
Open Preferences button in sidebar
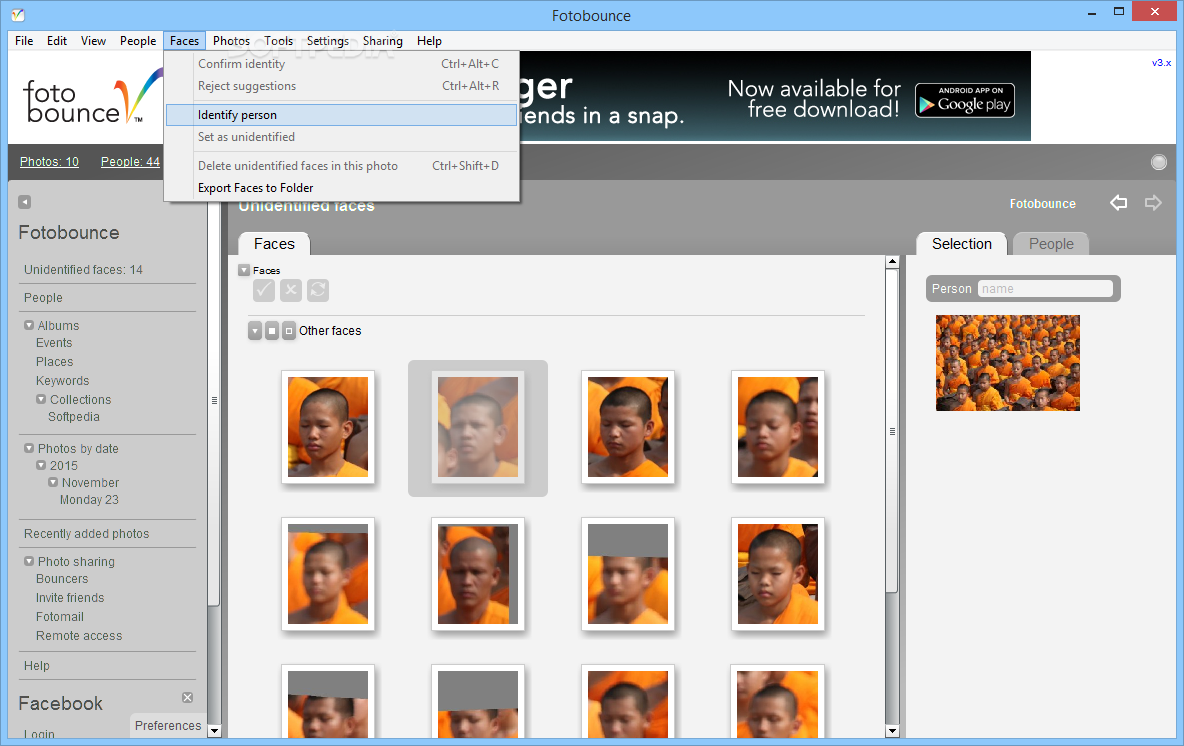(x=168, y=726)
